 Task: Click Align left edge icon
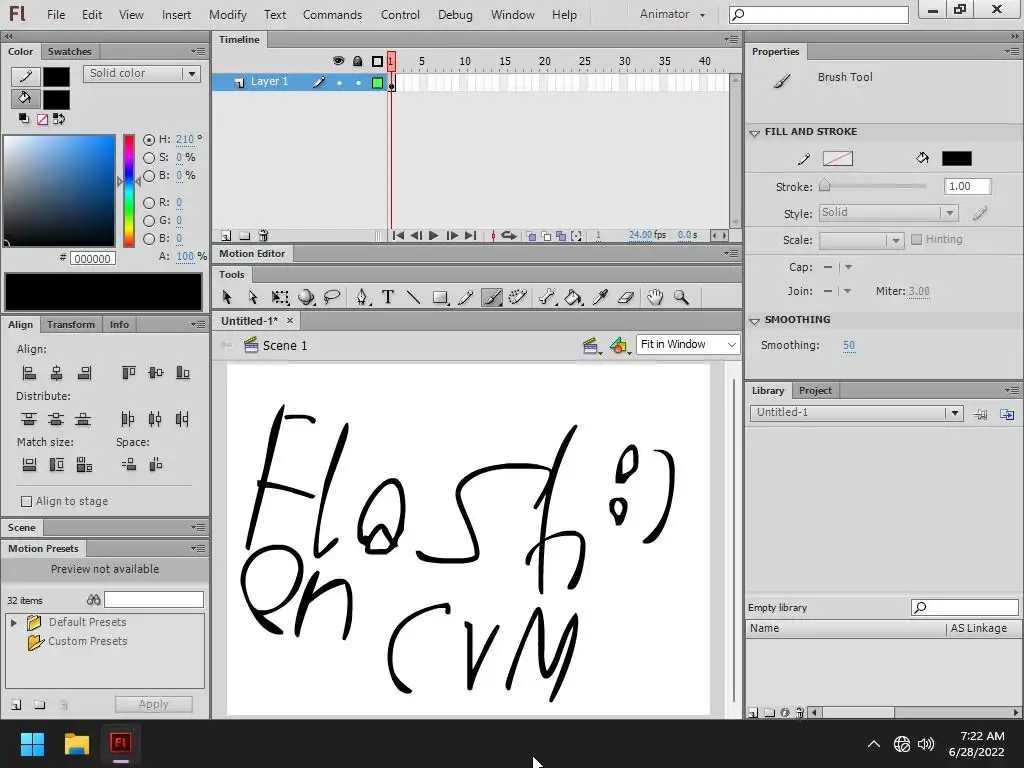(29, 373)
